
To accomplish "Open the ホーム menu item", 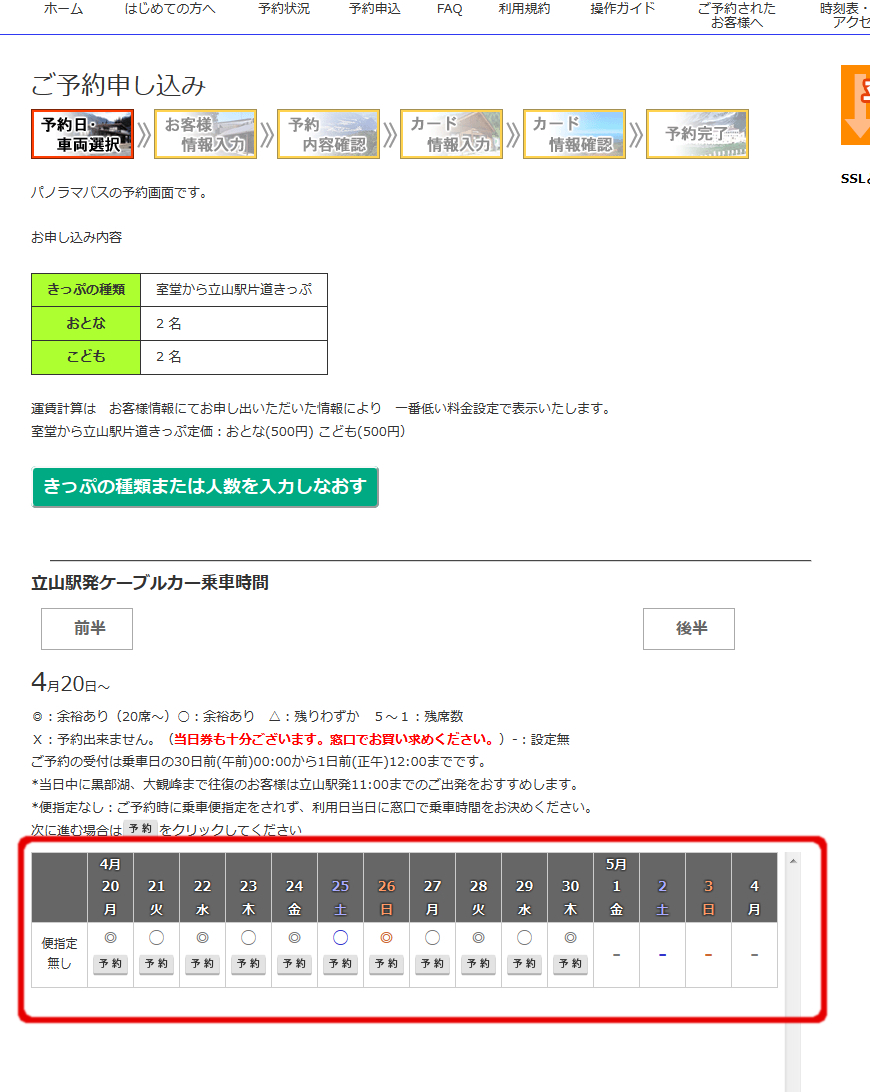I will point(63,9).
